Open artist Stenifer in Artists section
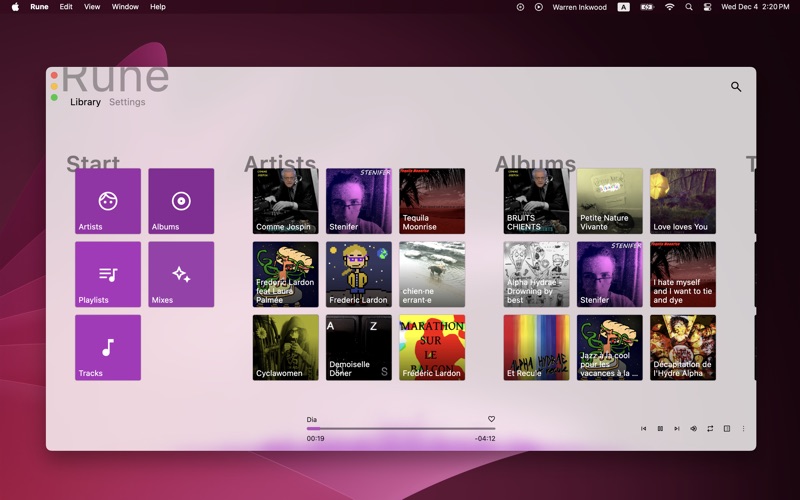The width and height of the screenshot is (800, 500). click(359, 201)
